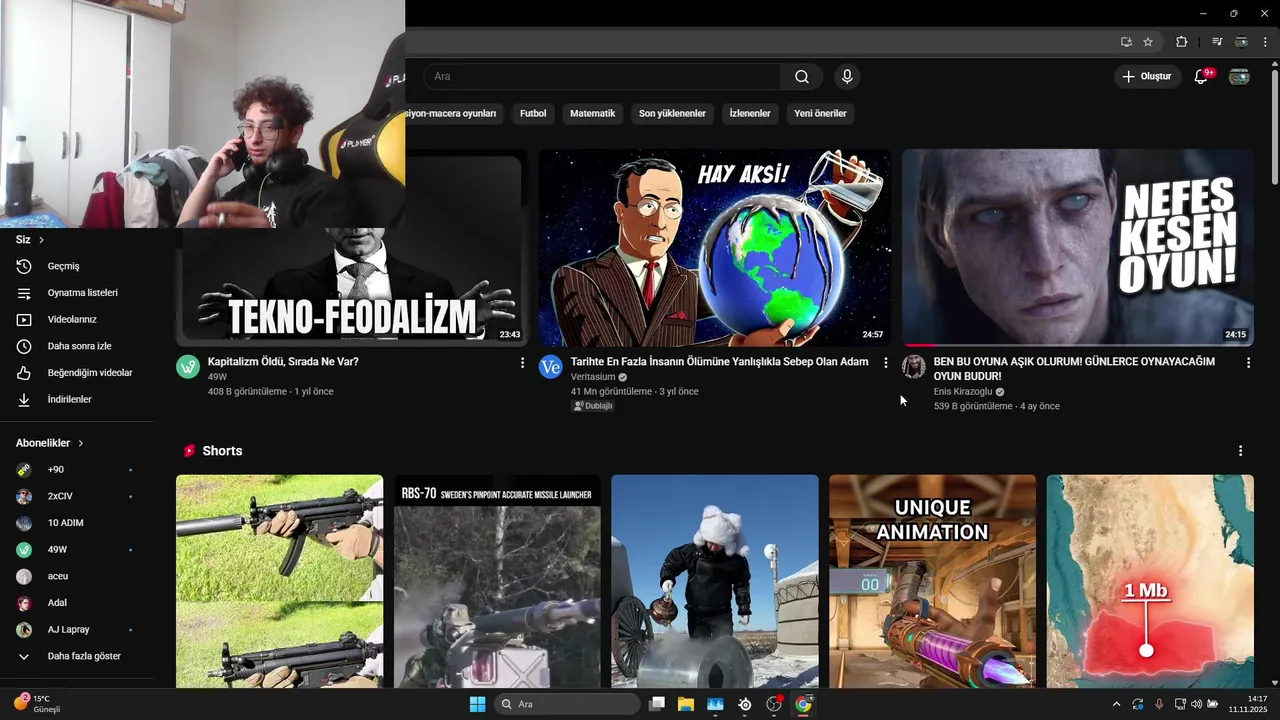This screenshot has height=720, width=1280.
Task: Open SteelSeries app on the taskbar
Action: click(x=745, y=704)
